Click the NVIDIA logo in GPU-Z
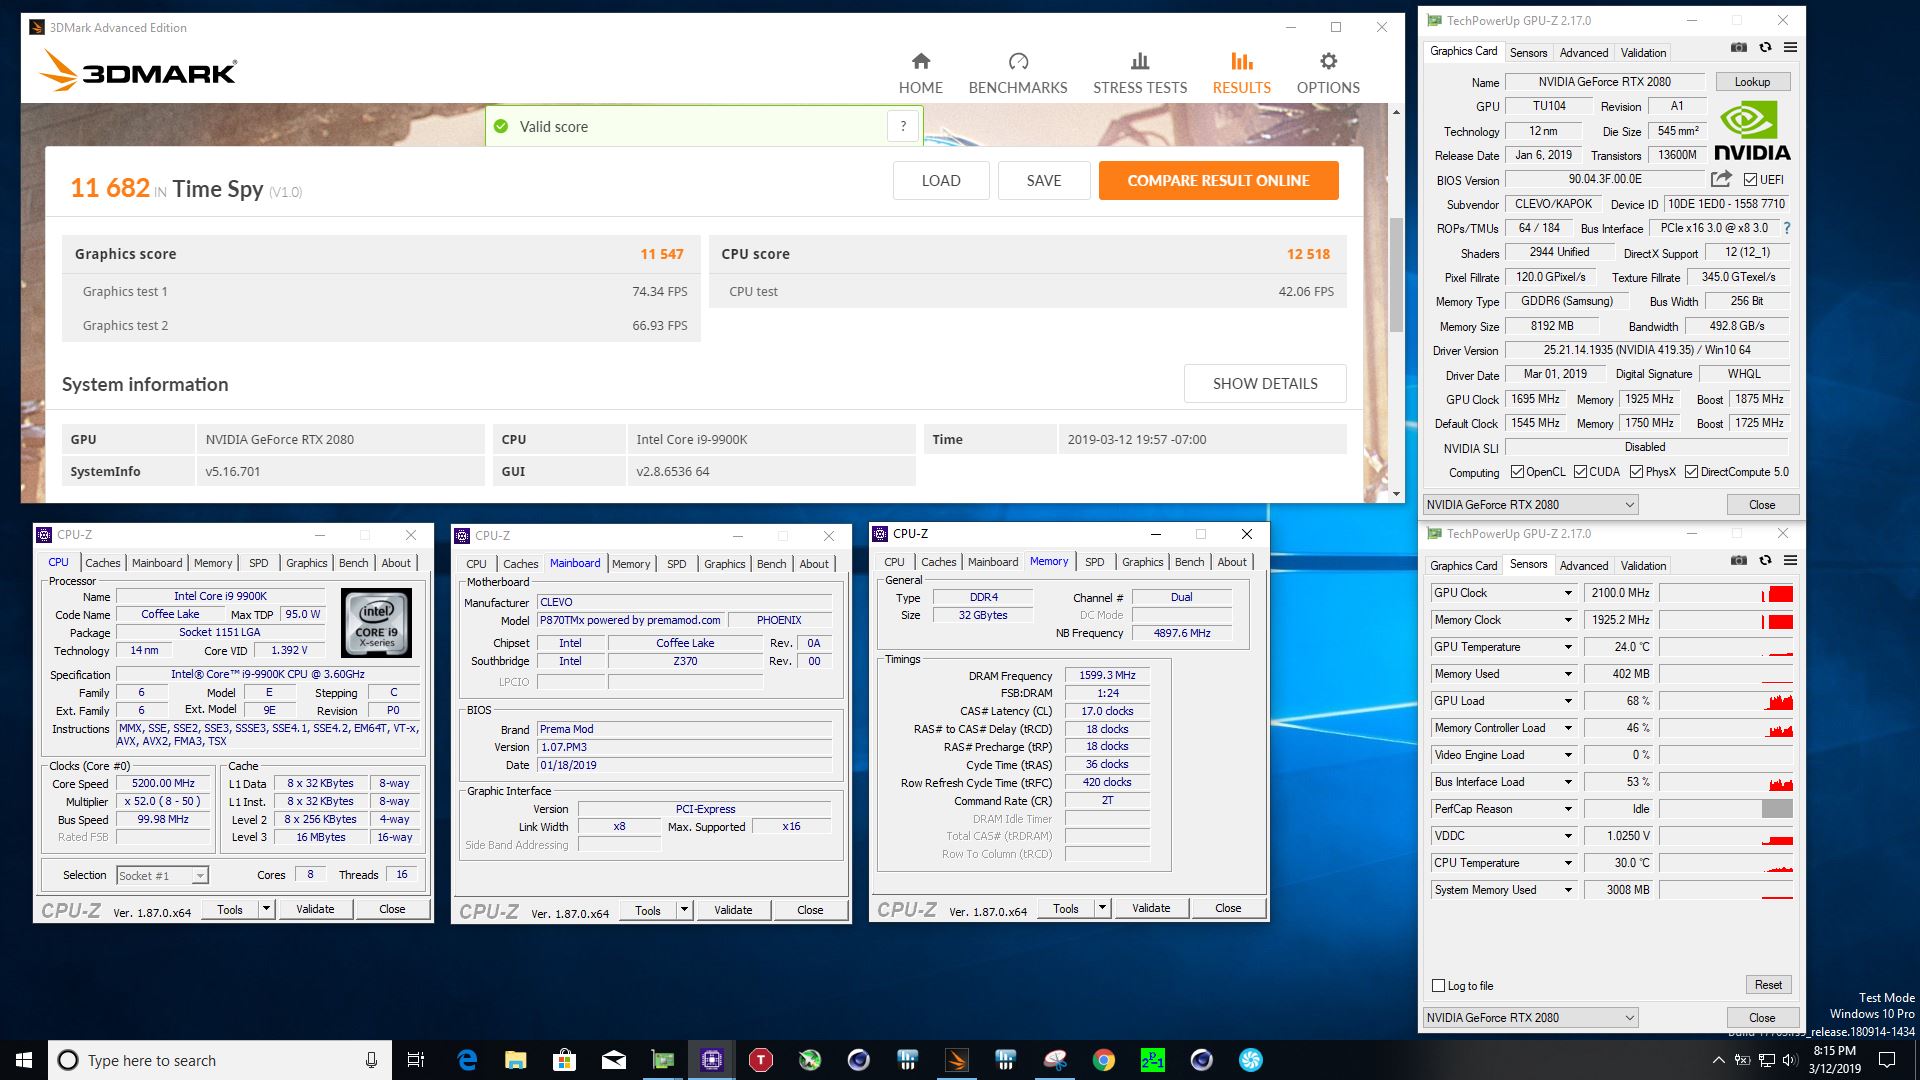This screenshot has width=1920, height=1080. pos(1752,130)
